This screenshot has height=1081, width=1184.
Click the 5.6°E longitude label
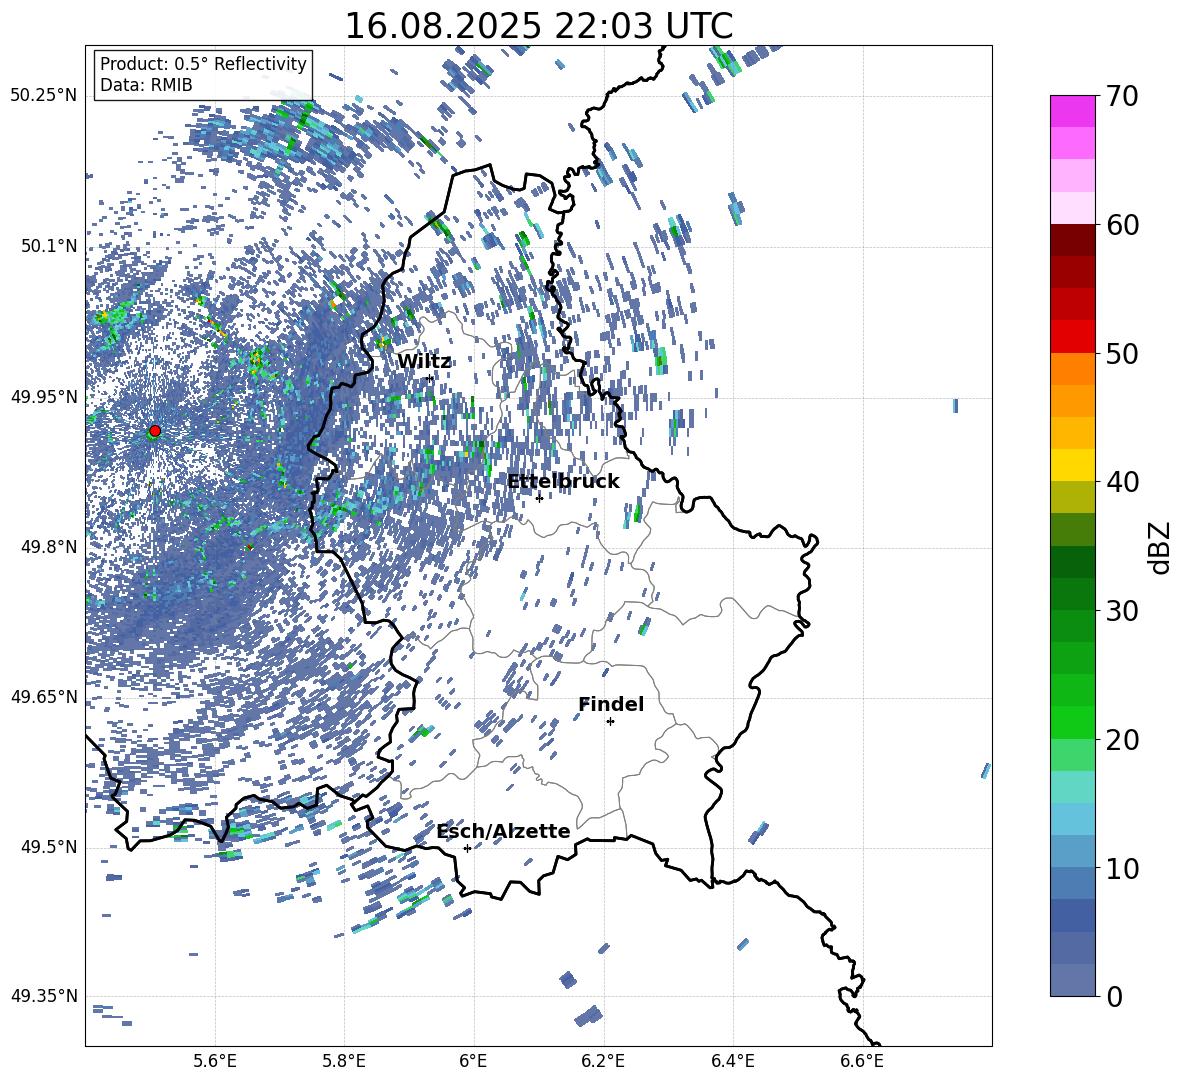point(215,1061)
